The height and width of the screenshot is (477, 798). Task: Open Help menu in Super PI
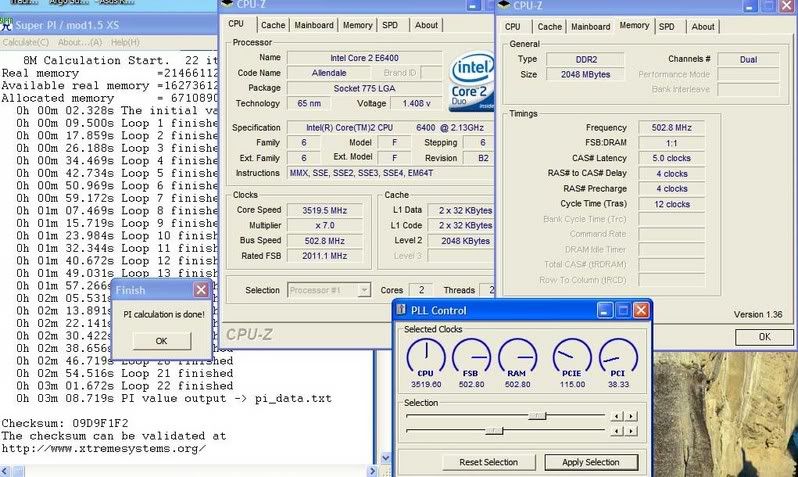pos(125,42)
